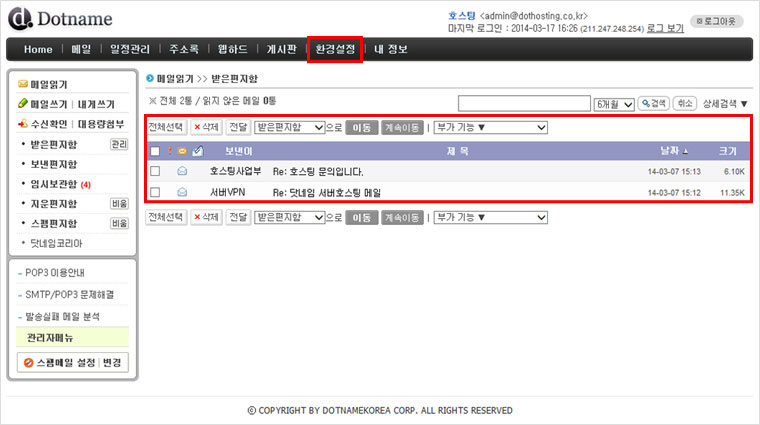
Task: Click the envelope icon beside 서버VPN mail
Action: (182, 191)
